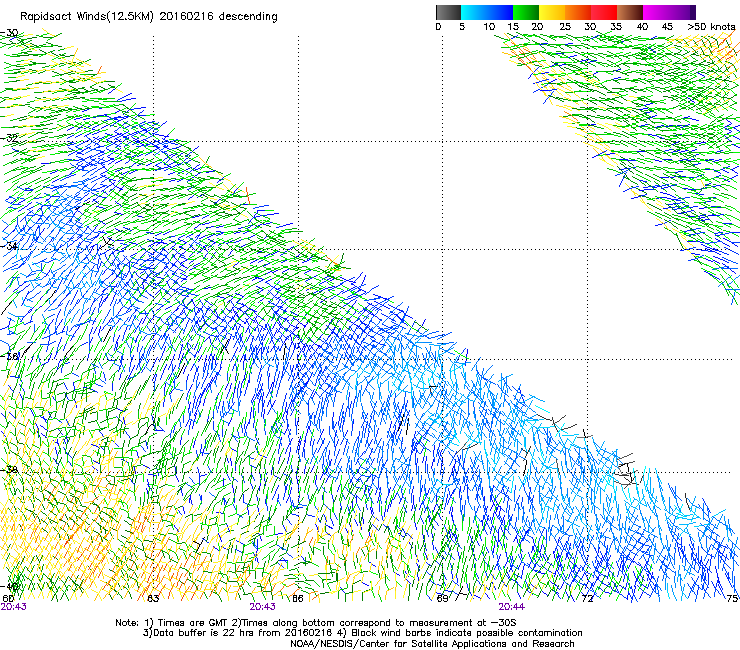The height and width of the screenshot is (650, 740).
Task: Click the '72' longitude axis label
Action: tap(587, 599)
